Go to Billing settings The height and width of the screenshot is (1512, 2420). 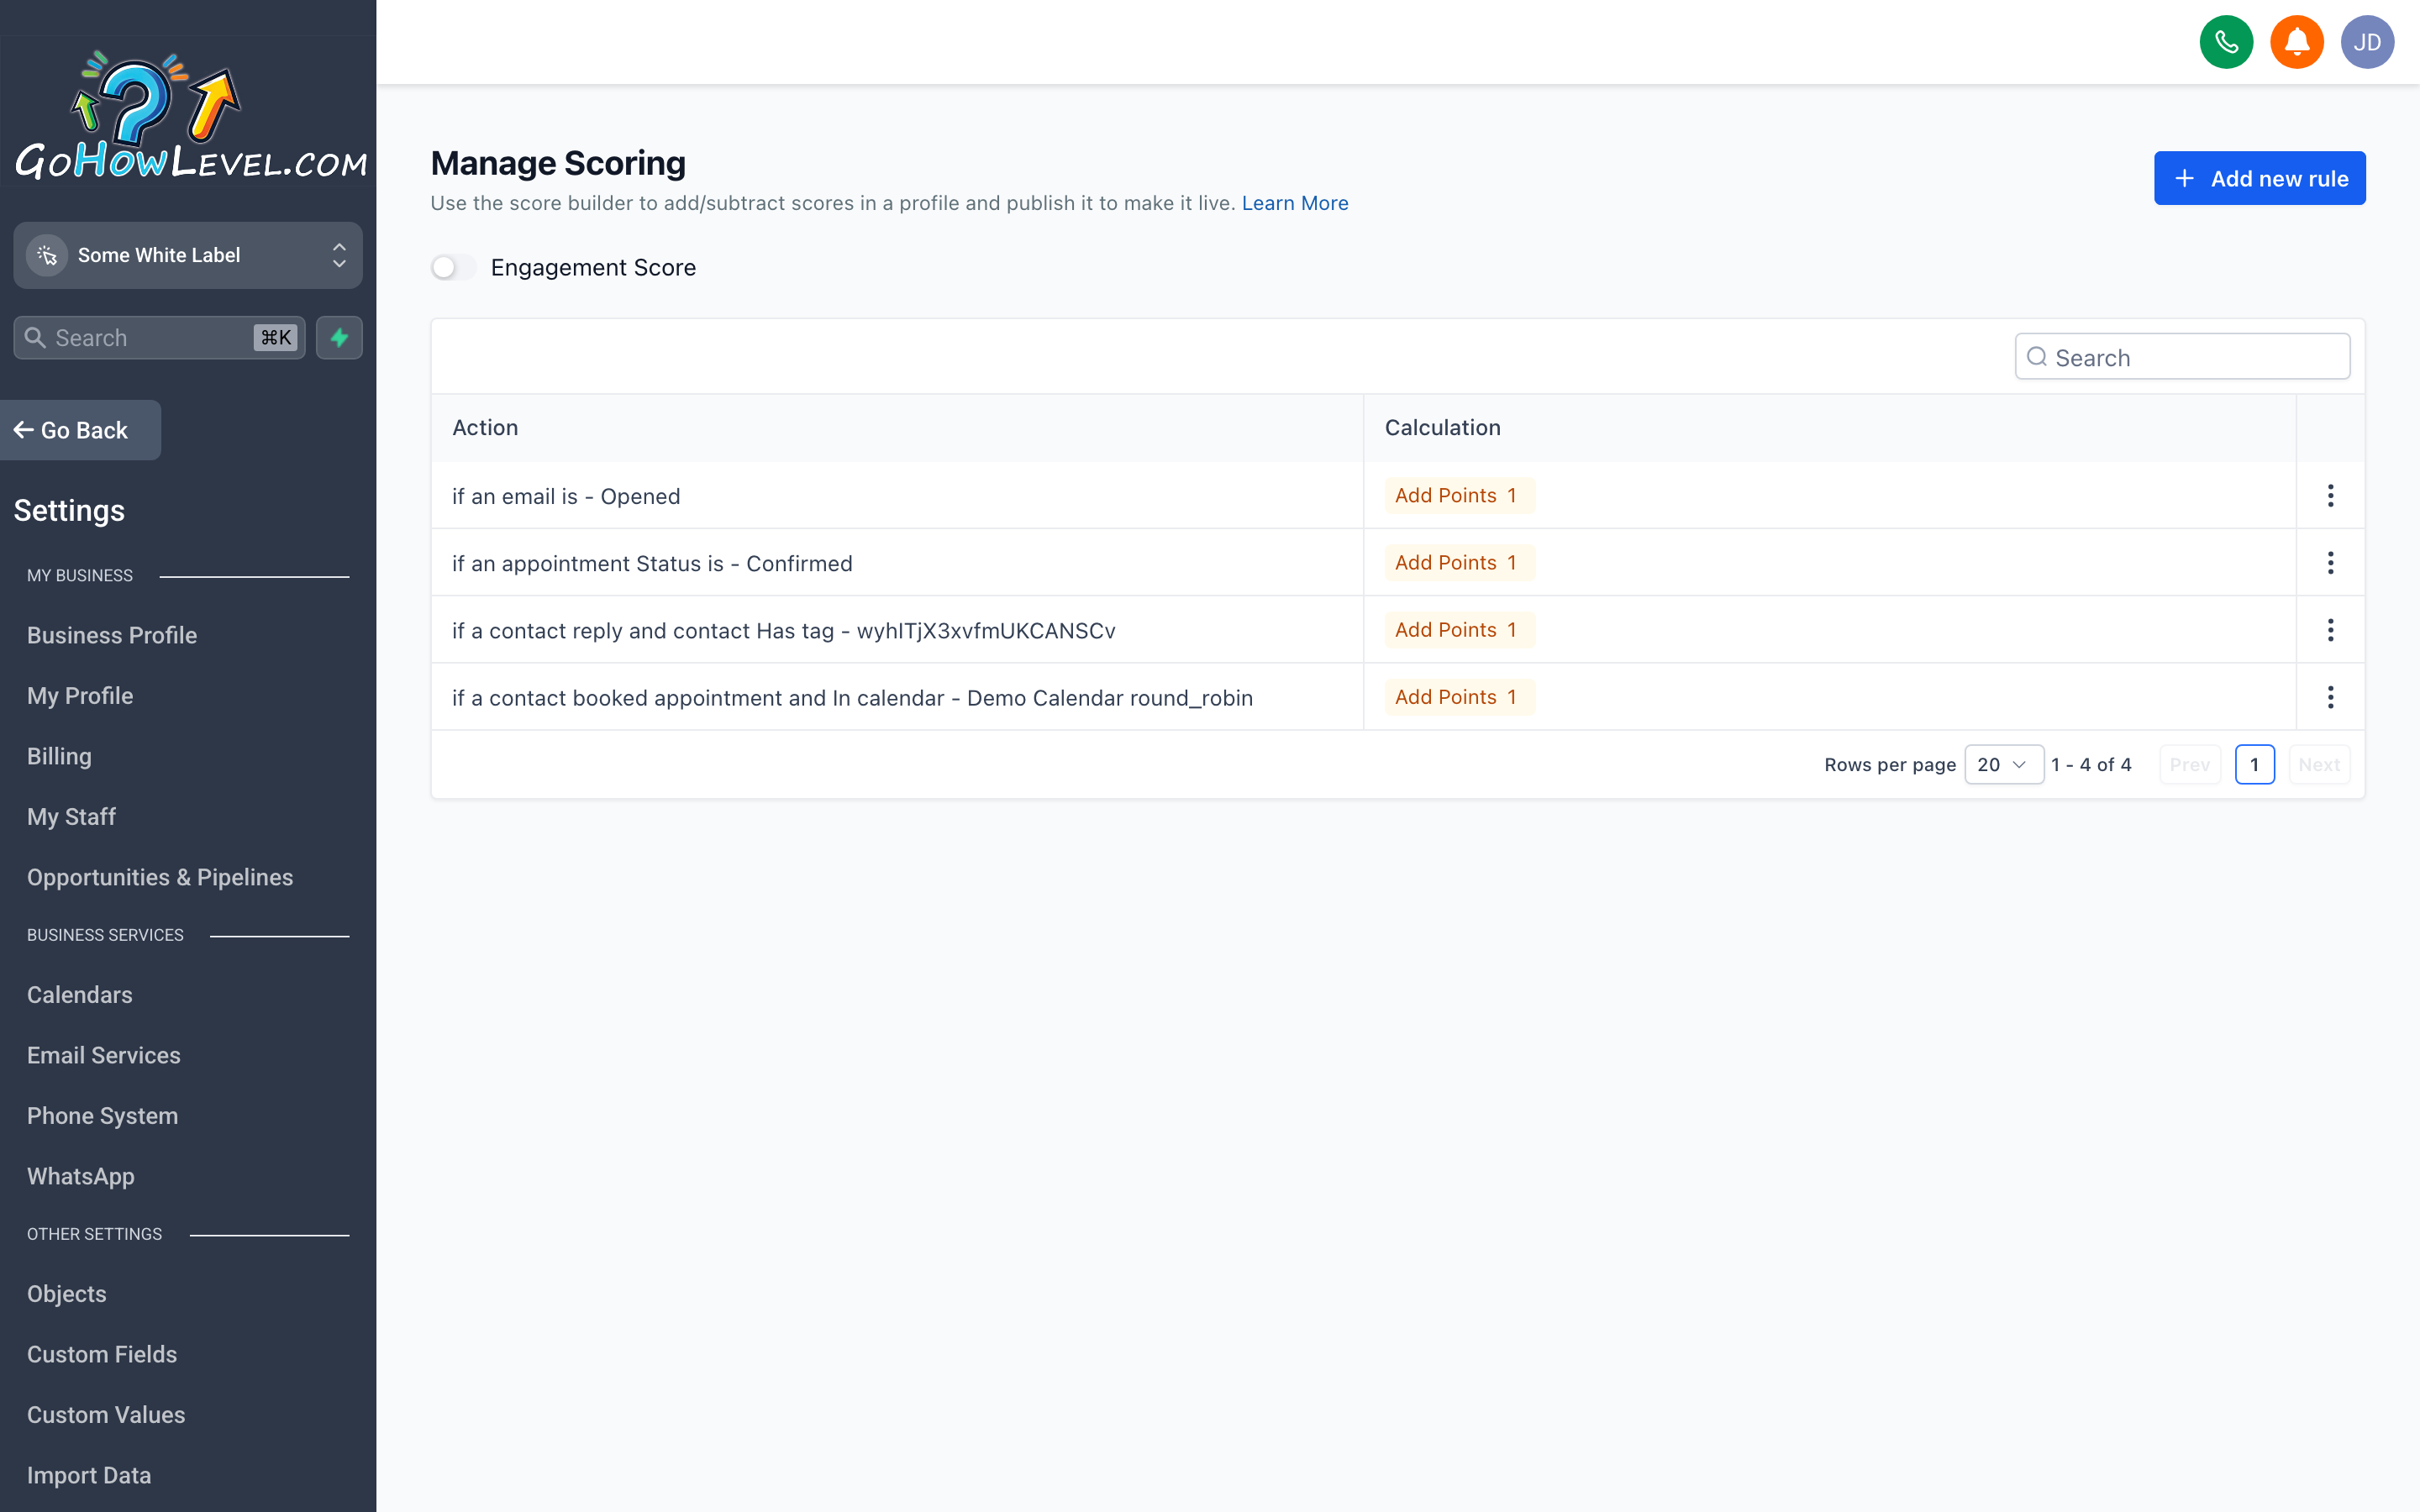59,756
